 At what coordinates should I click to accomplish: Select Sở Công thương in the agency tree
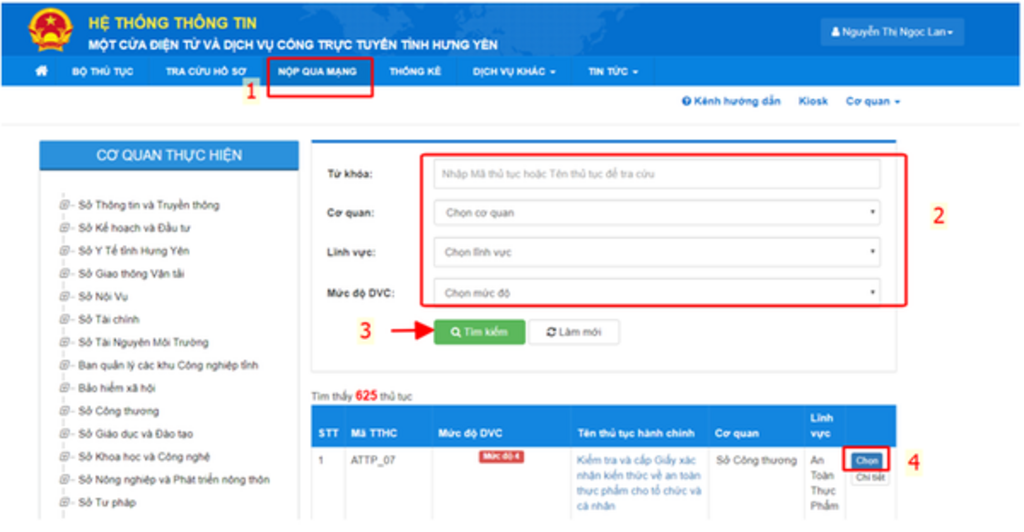point(118,411)
